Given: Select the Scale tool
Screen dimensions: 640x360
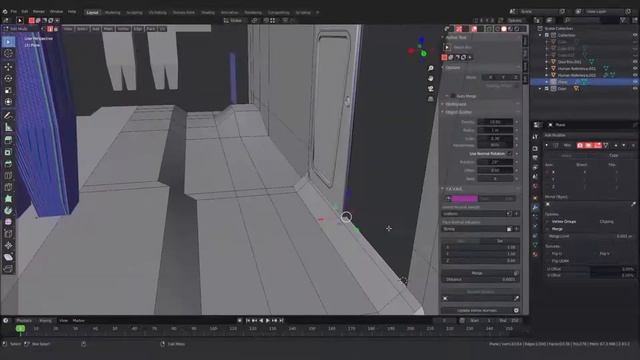Looking at the screenshot, I should pos(8,90).
